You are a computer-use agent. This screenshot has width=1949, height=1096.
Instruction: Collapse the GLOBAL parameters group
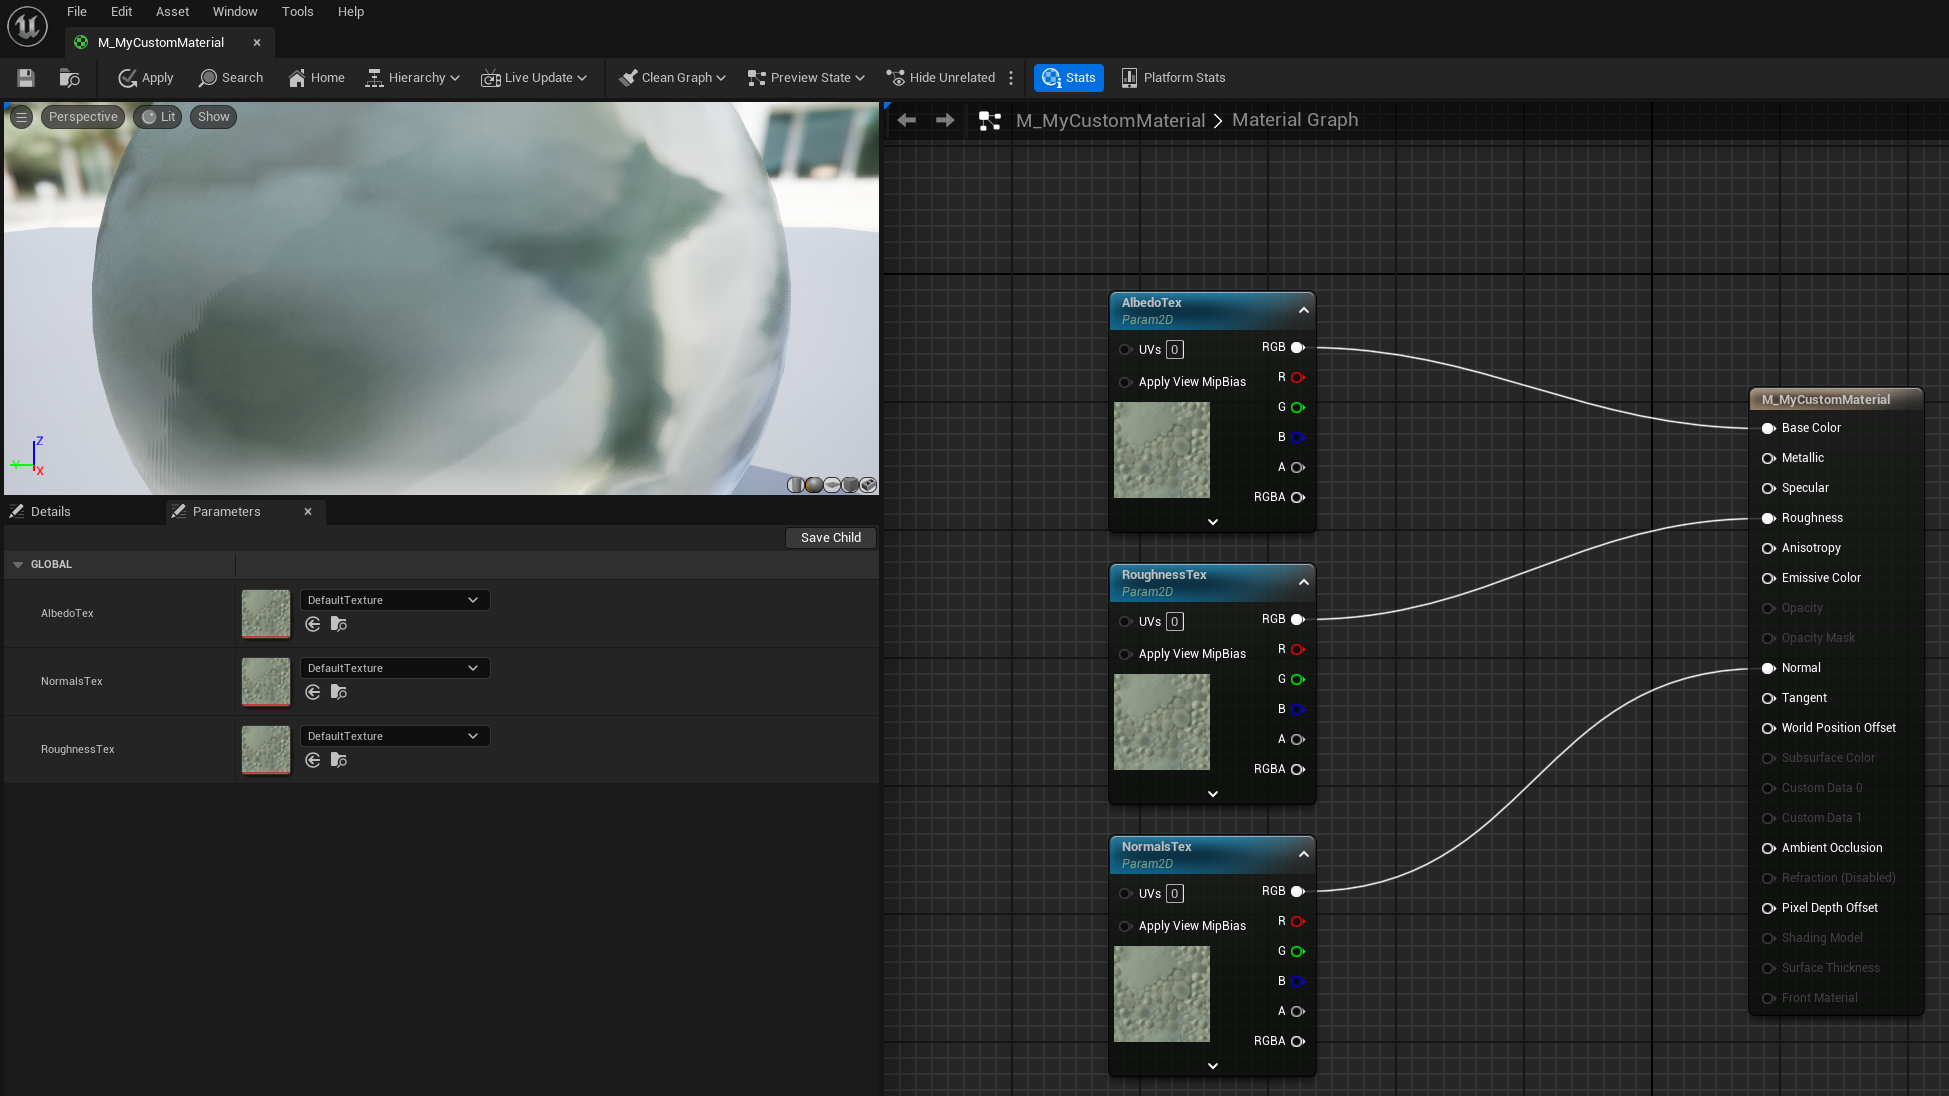point(18,565)
